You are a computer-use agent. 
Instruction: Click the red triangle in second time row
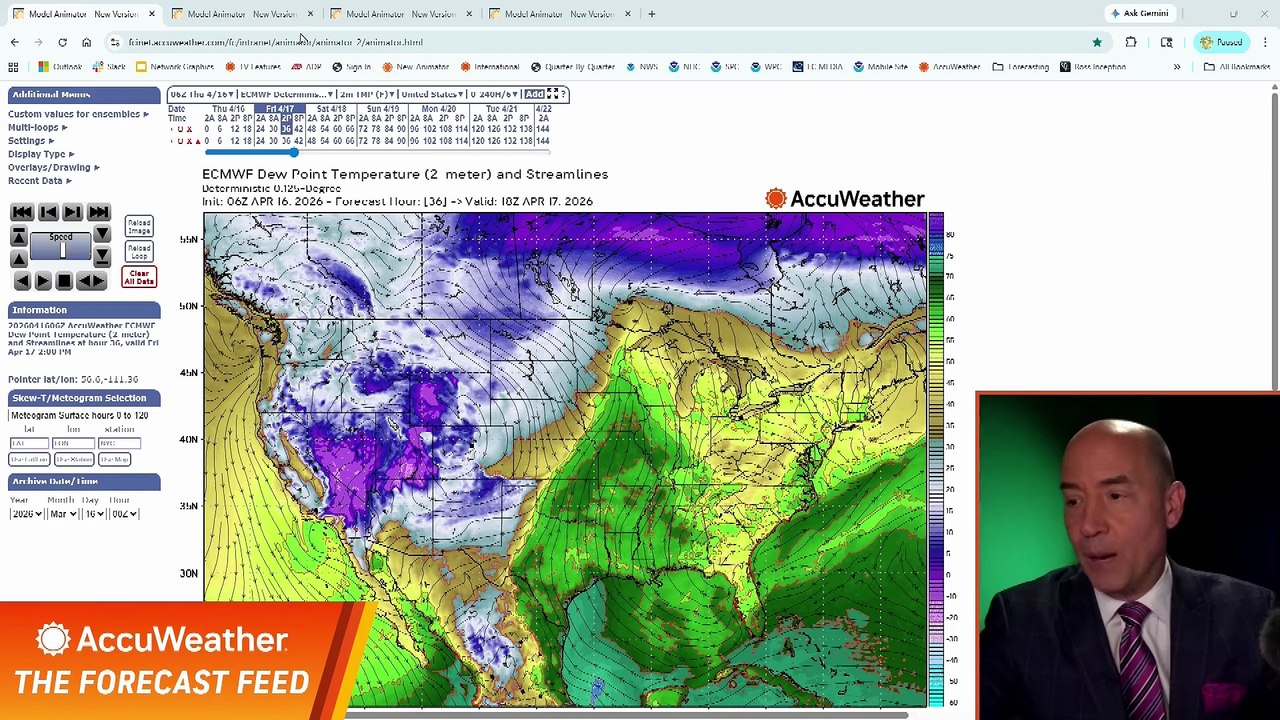point(198,141)
